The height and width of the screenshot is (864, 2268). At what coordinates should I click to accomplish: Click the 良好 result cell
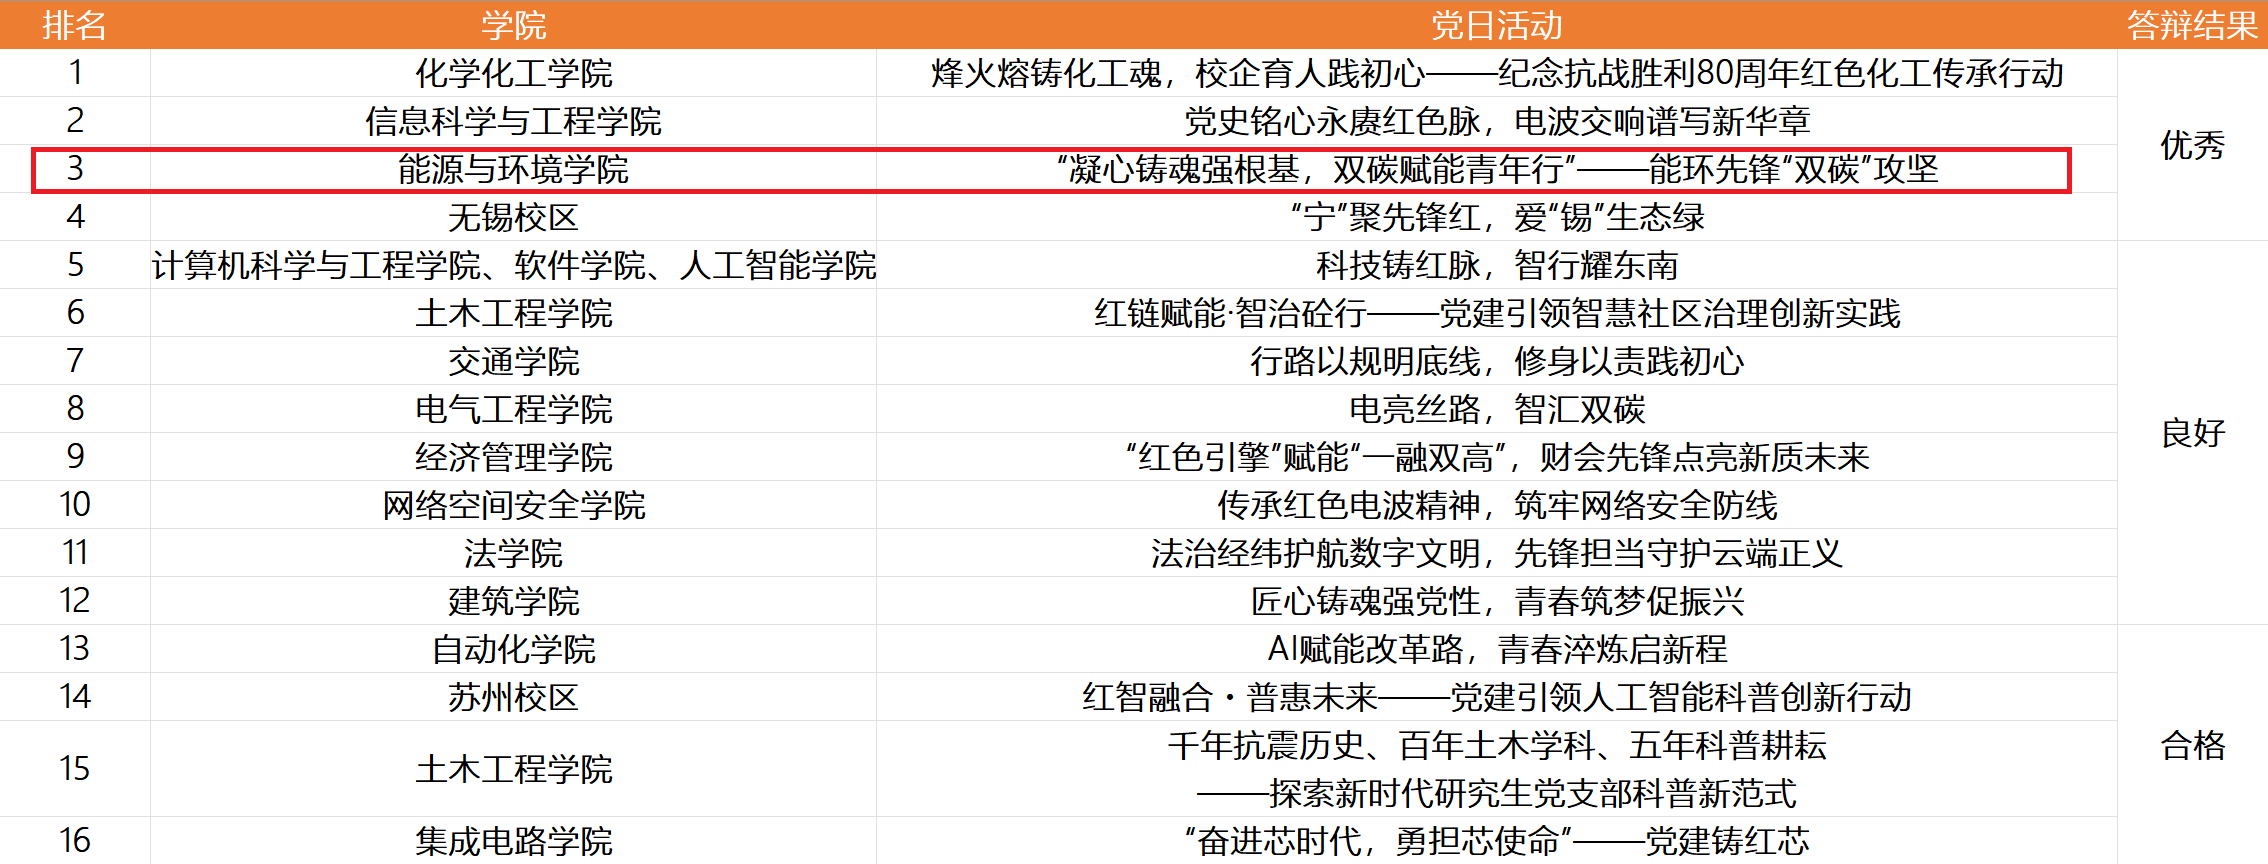2192,433
